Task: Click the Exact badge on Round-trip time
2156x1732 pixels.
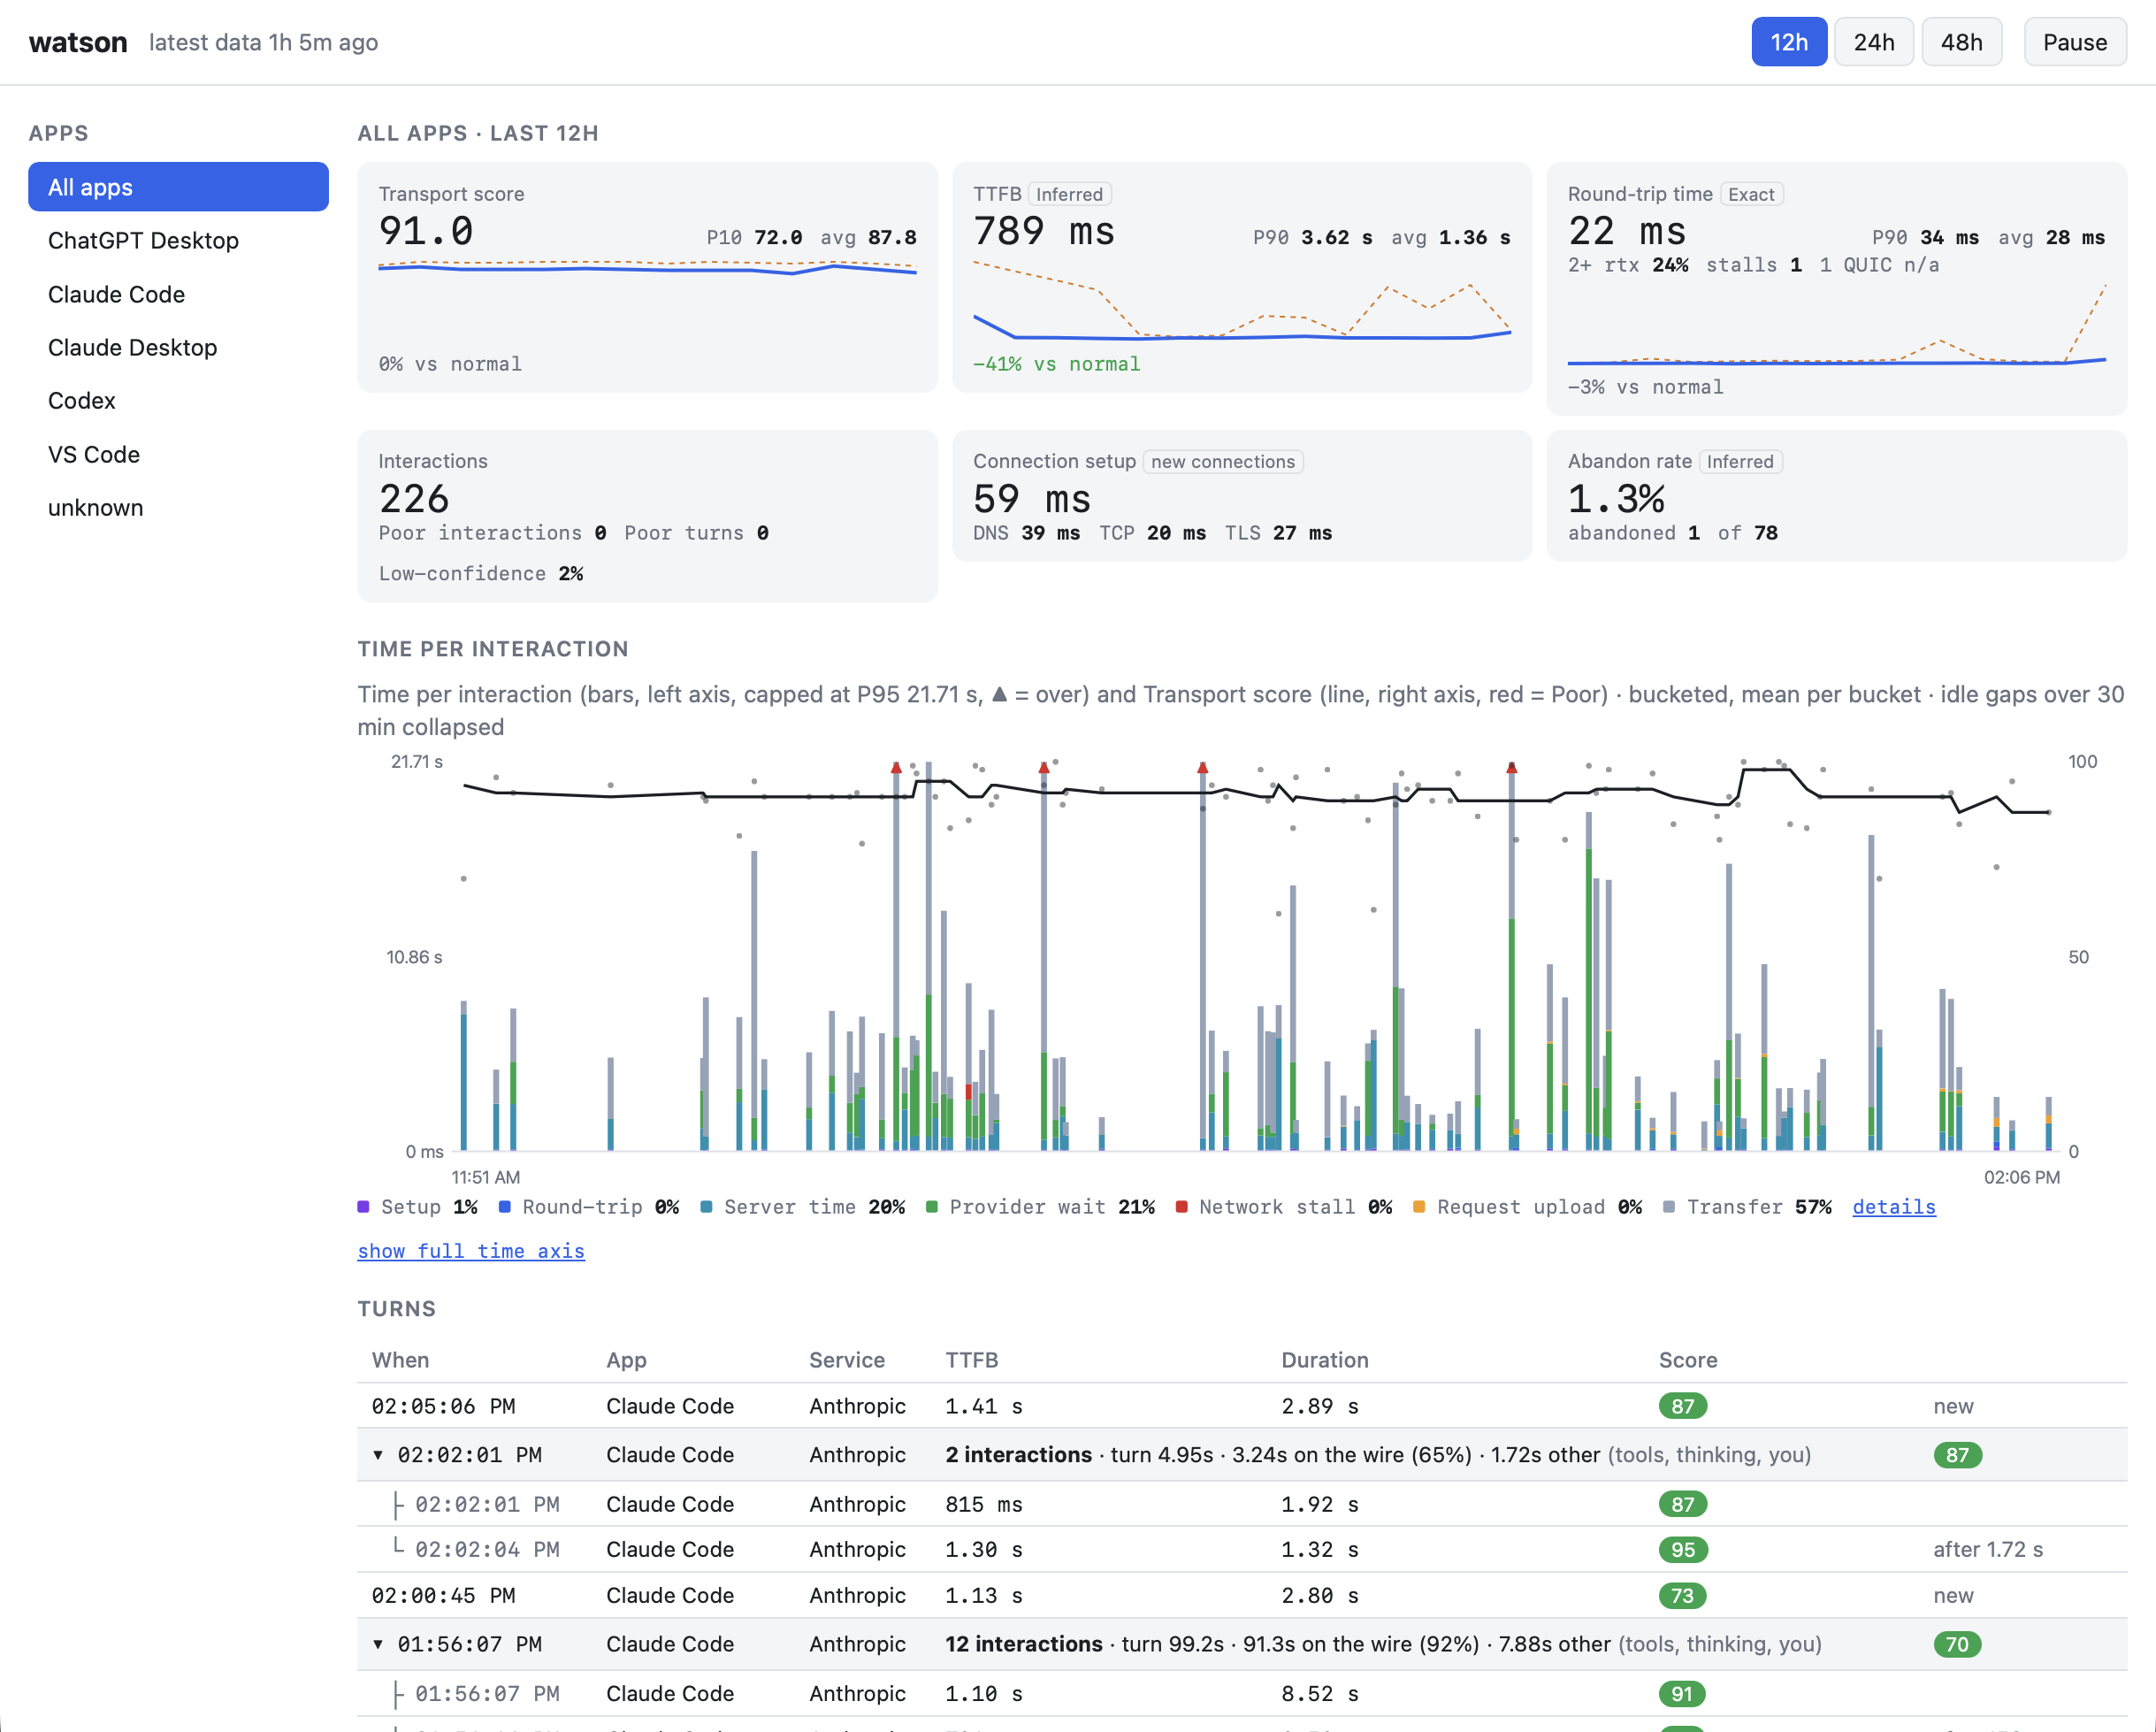Action: [1751, 194]
